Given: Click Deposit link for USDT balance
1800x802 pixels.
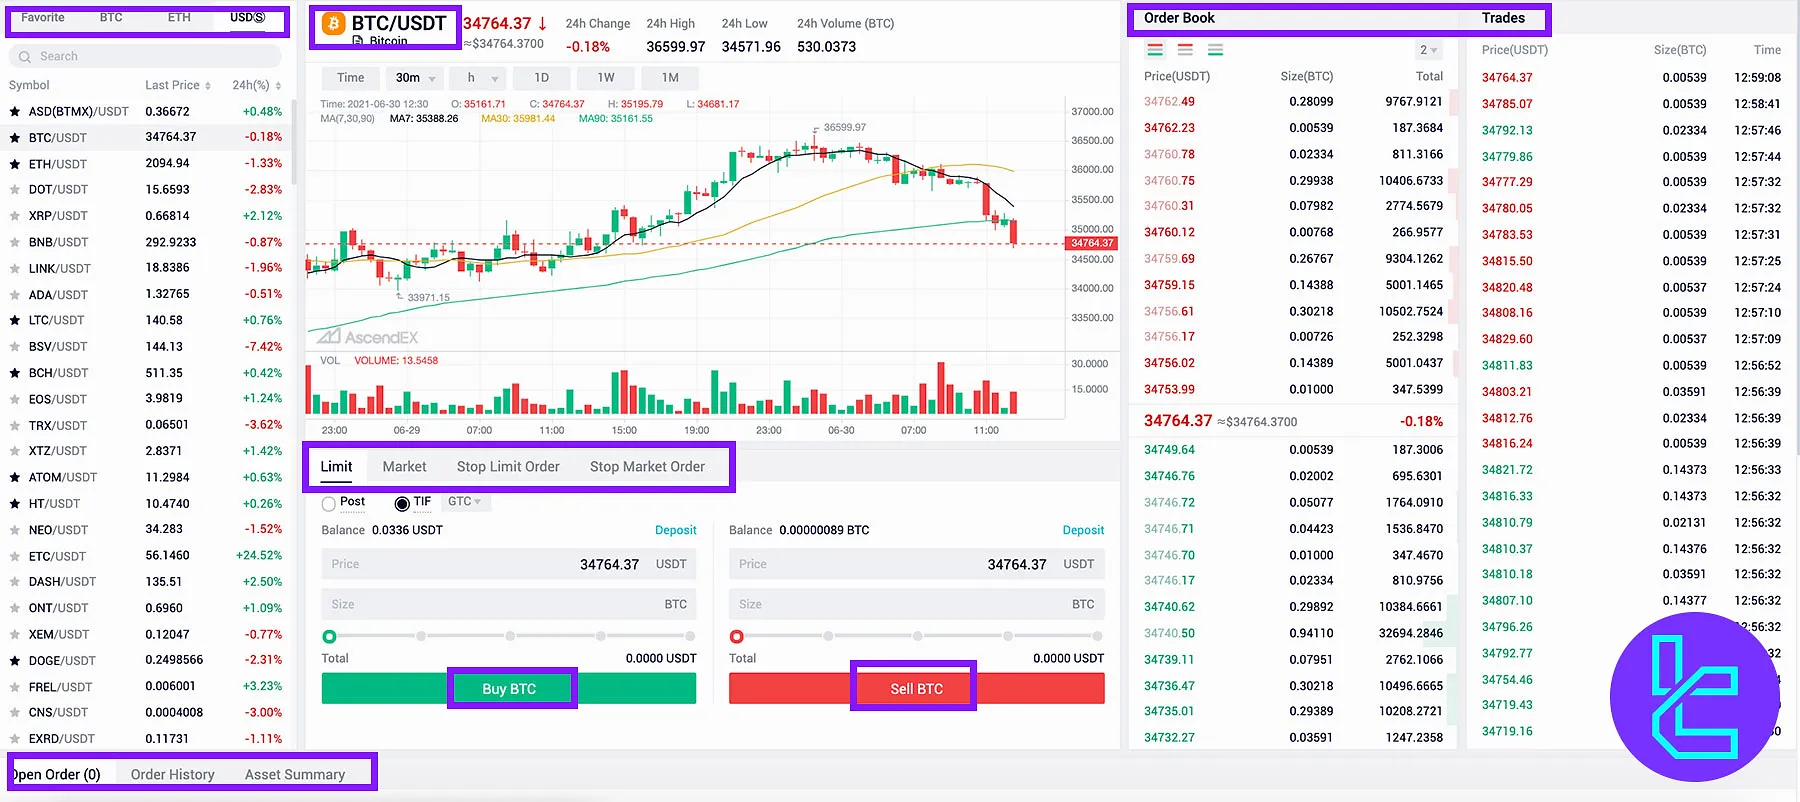Looking at the screenshot, I should tap(676, 531).
